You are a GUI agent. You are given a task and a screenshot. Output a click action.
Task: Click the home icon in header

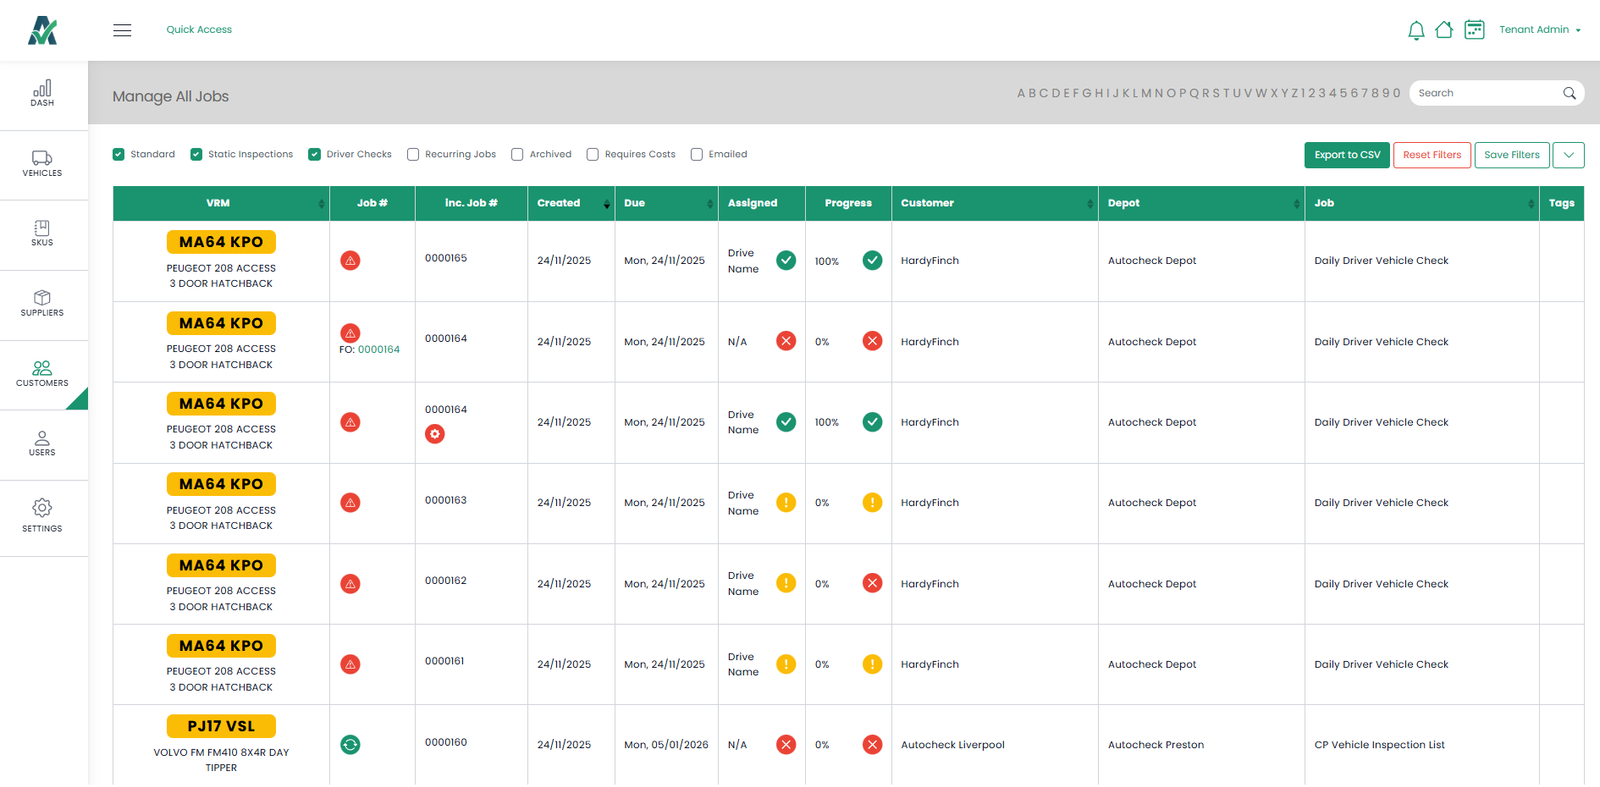(x=1444, y=30)
